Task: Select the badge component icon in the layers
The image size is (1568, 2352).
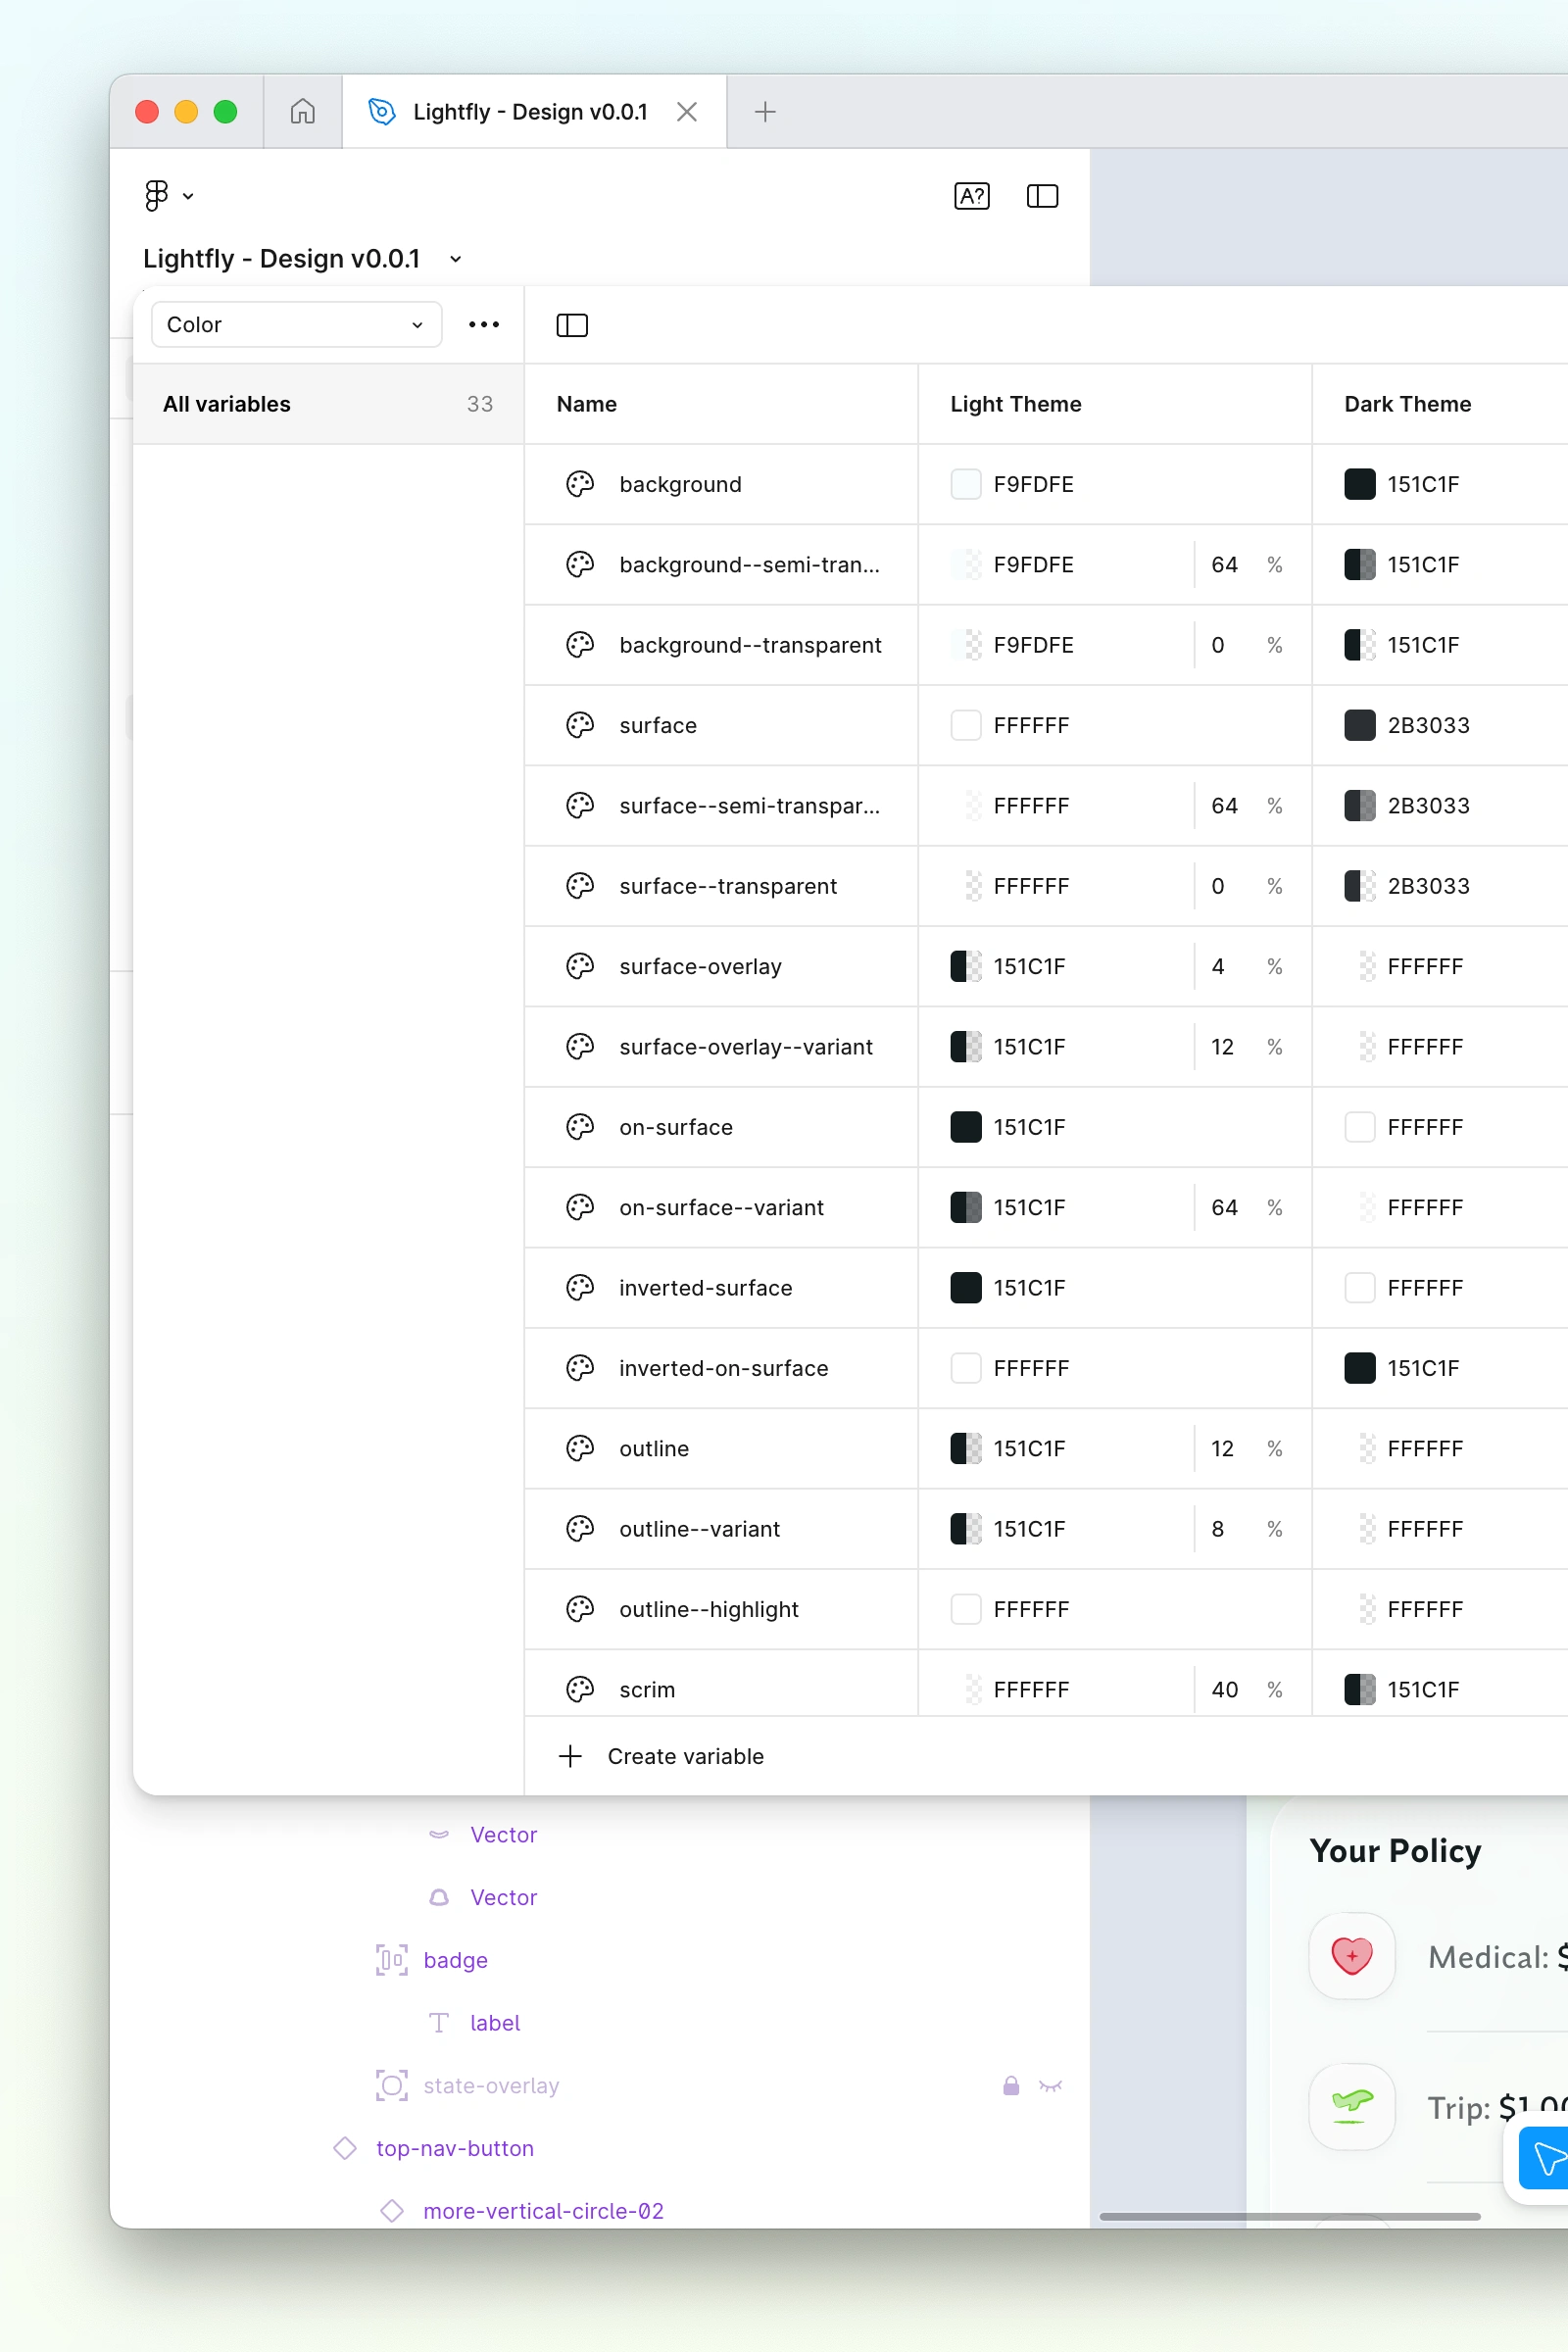Action: coord(391,1960)
